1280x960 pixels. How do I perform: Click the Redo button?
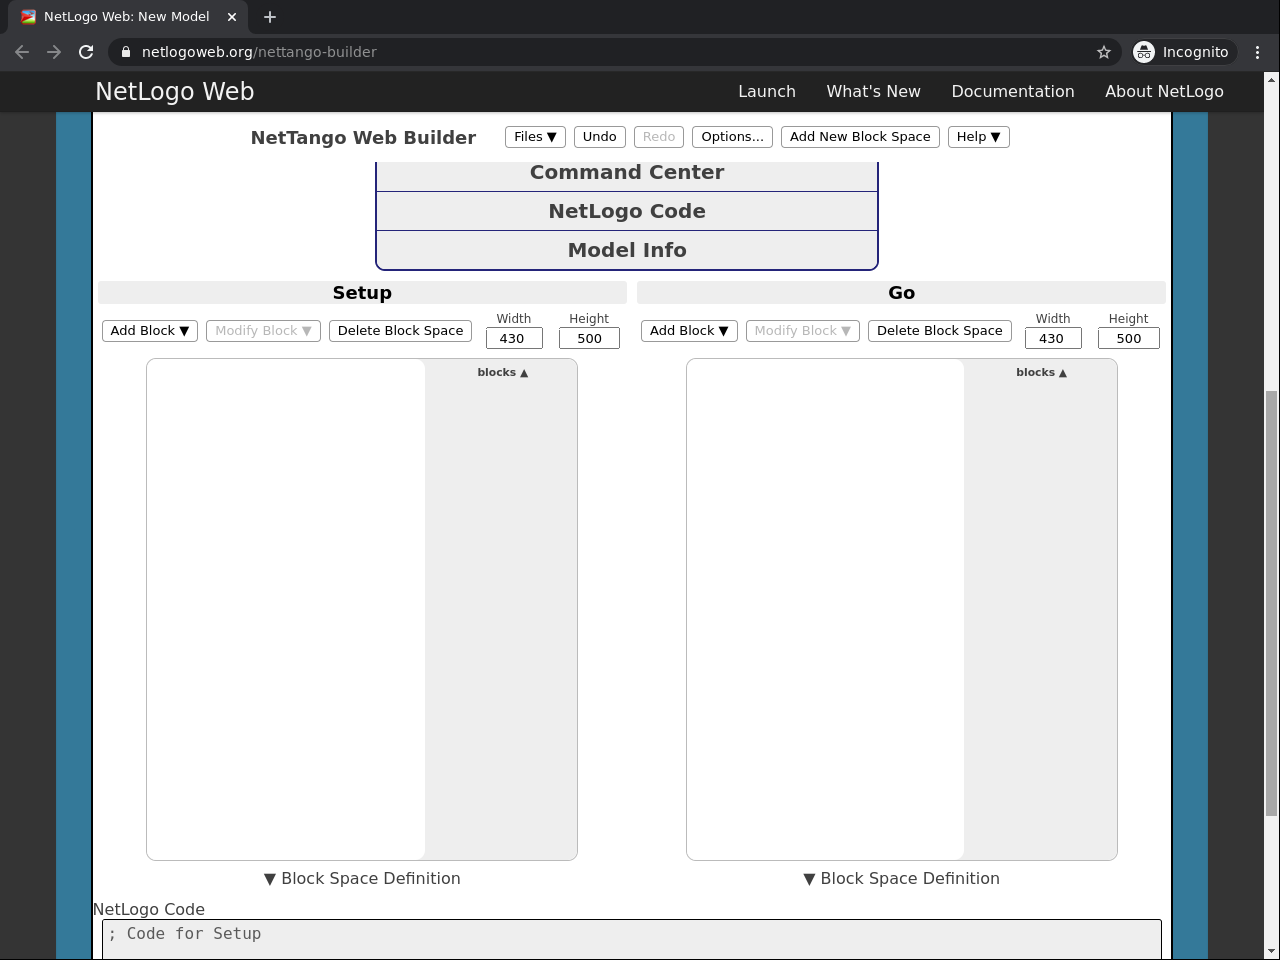point(659,137)
